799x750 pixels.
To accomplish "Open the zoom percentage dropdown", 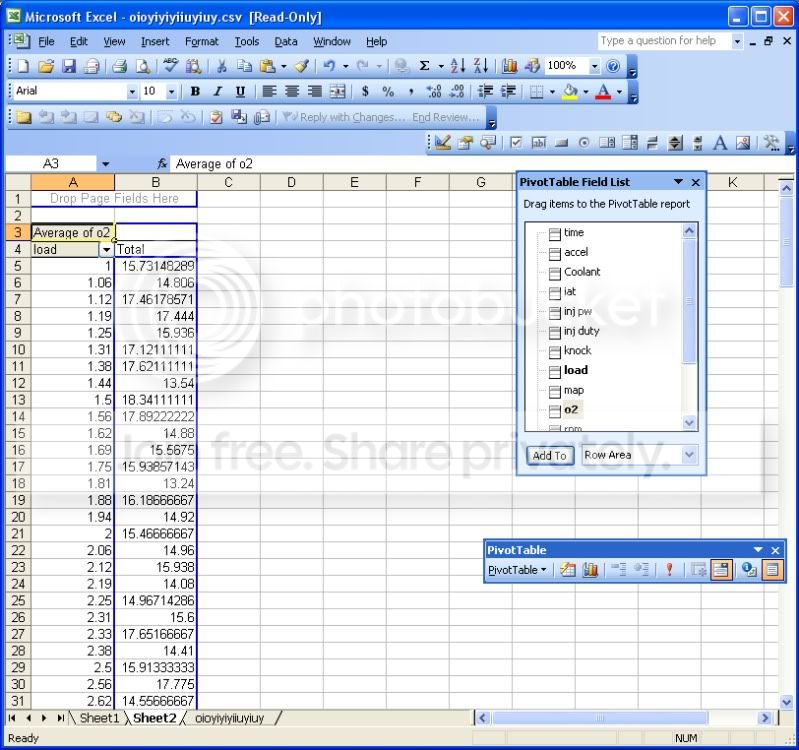I will click(x=595, y=66).
